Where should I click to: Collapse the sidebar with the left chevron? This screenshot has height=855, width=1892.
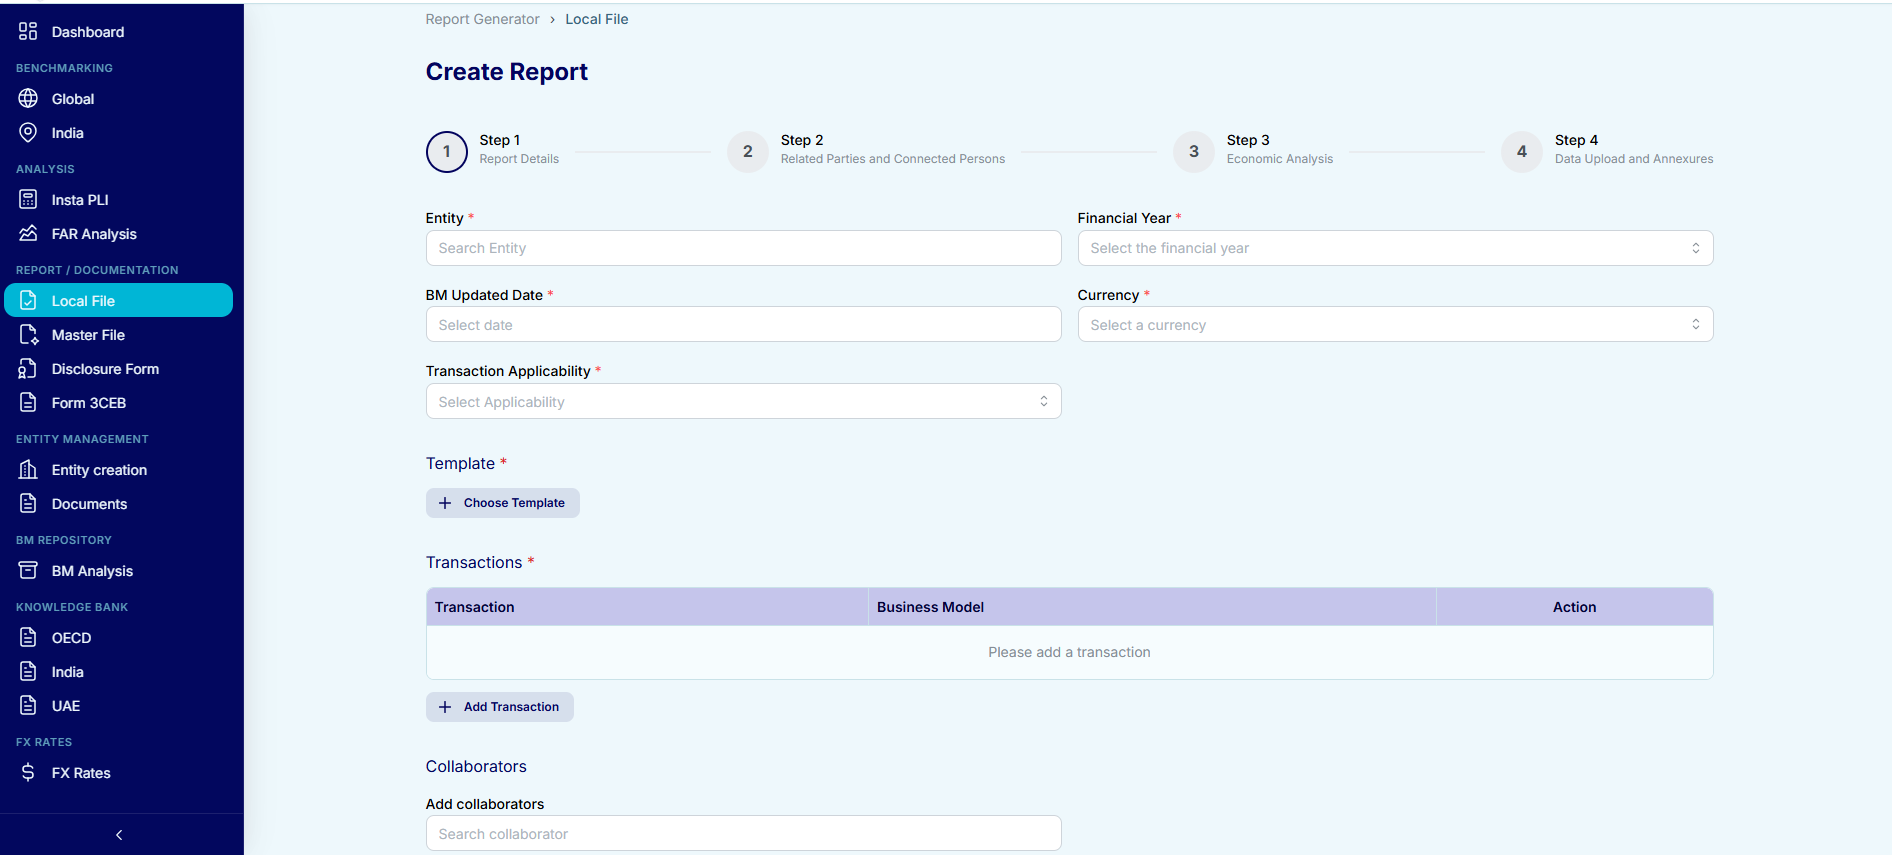click(x=119, y=835)
